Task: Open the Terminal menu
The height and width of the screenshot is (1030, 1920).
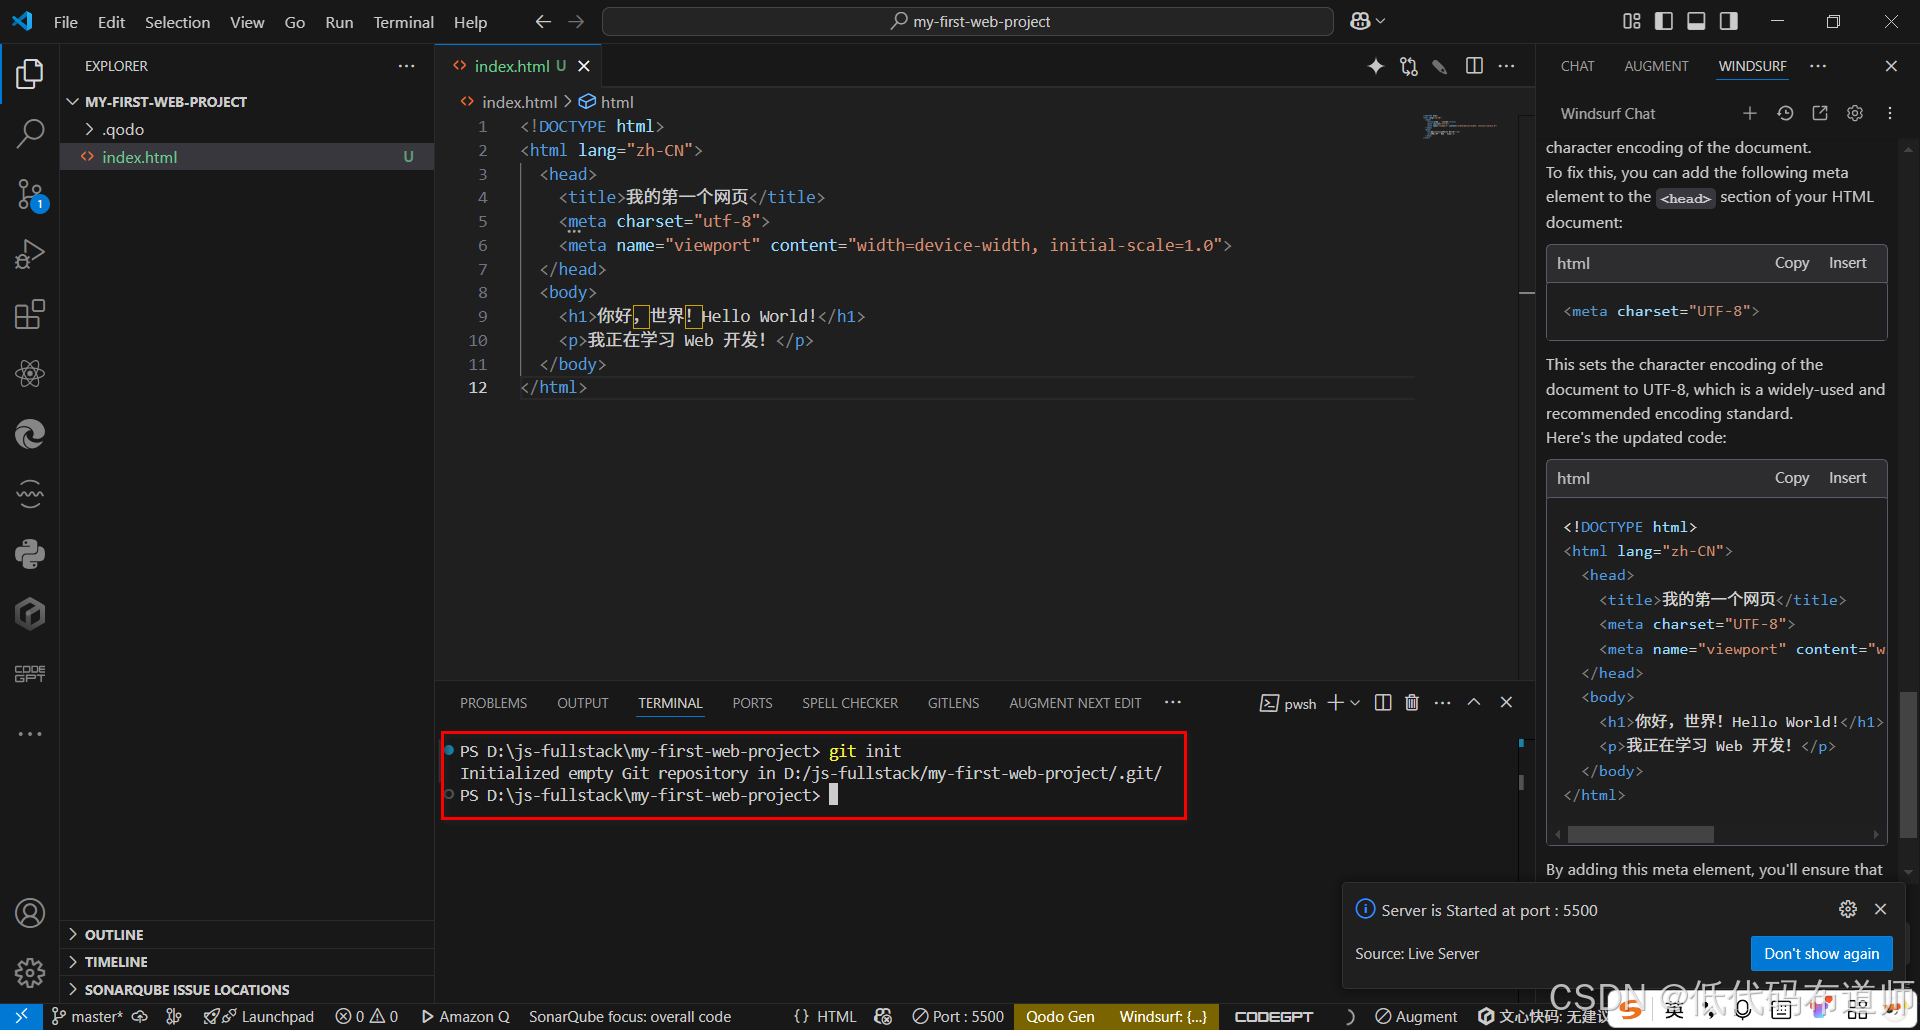Action: click(404, 22)
